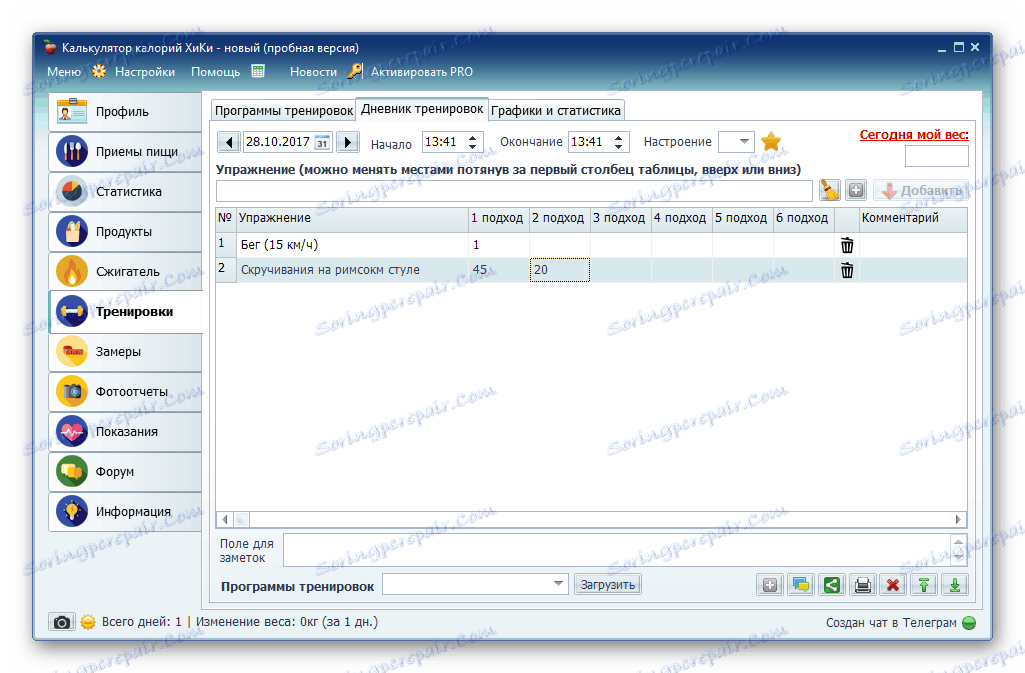Image resolution: width=1025 pixels, height=673 pixels.
Task: Open the Форум section
Action: (125, 471)
